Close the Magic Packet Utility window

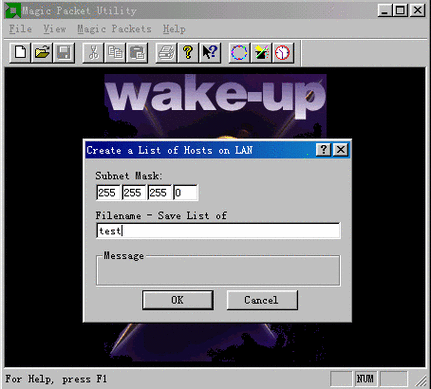point(417,10)
